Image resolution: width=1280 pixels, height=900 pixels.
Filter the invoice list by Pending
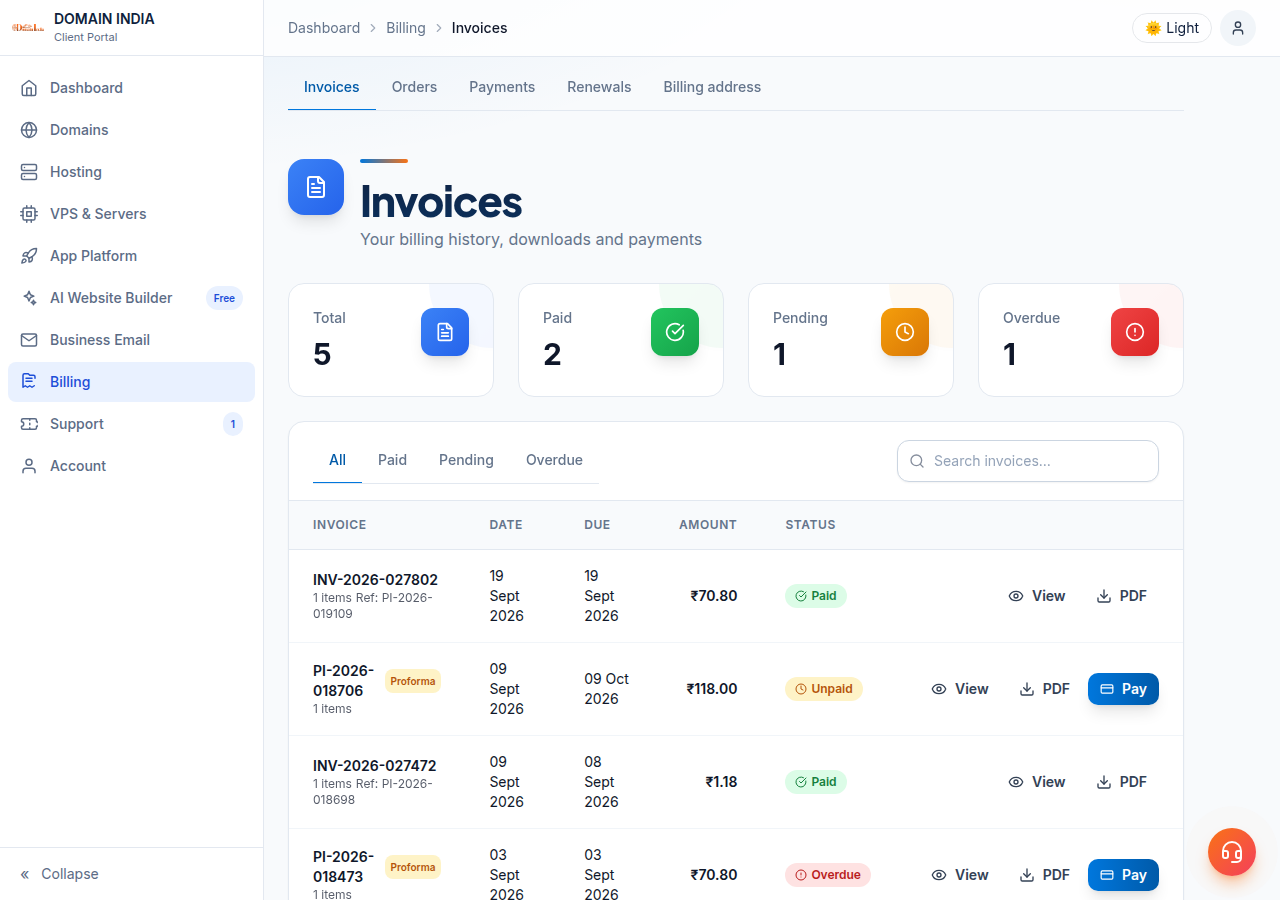click(466, 460)
